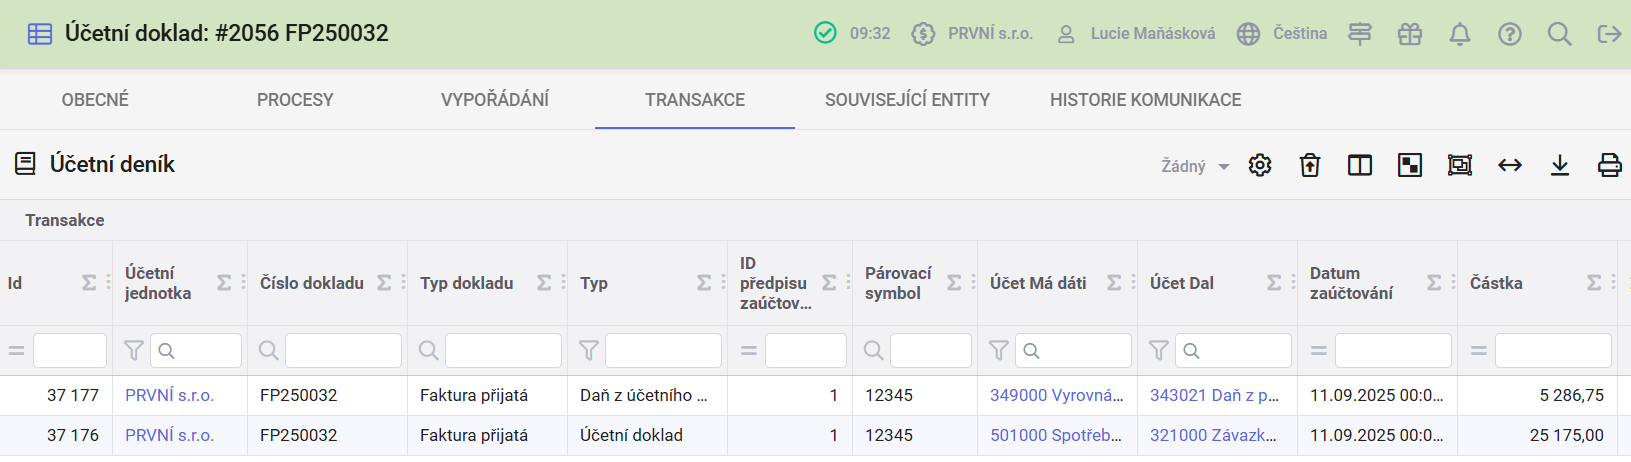Click the 321000 Závazk... account link
Viewport: 1631px width, 462px height.
click(1213, 435)
